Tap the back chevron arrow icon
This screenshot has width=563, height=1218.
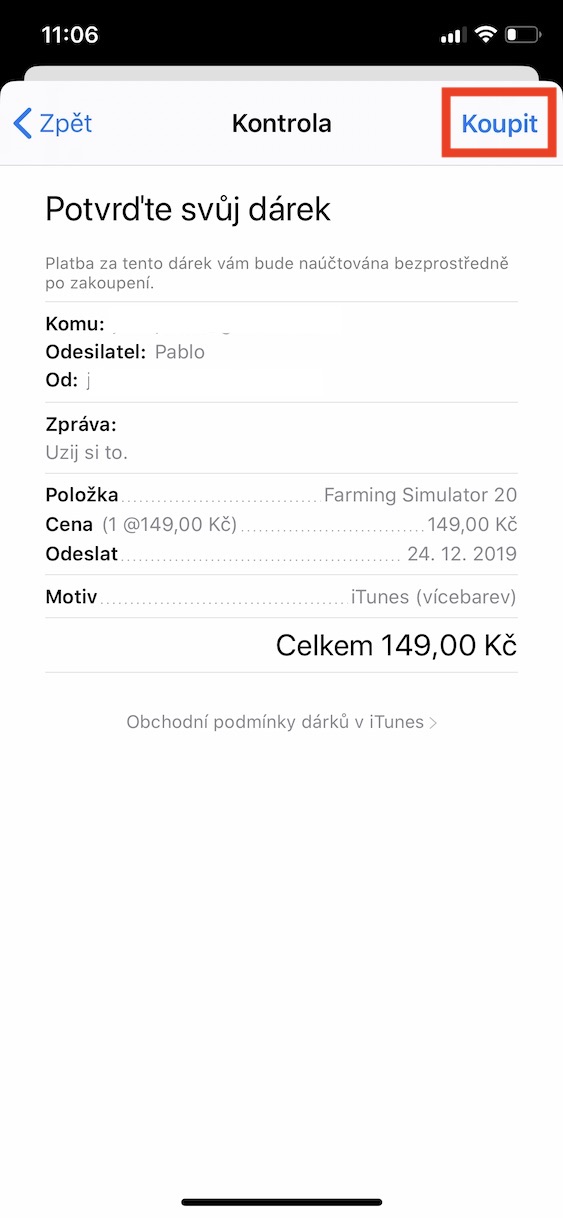coord(22,123)
